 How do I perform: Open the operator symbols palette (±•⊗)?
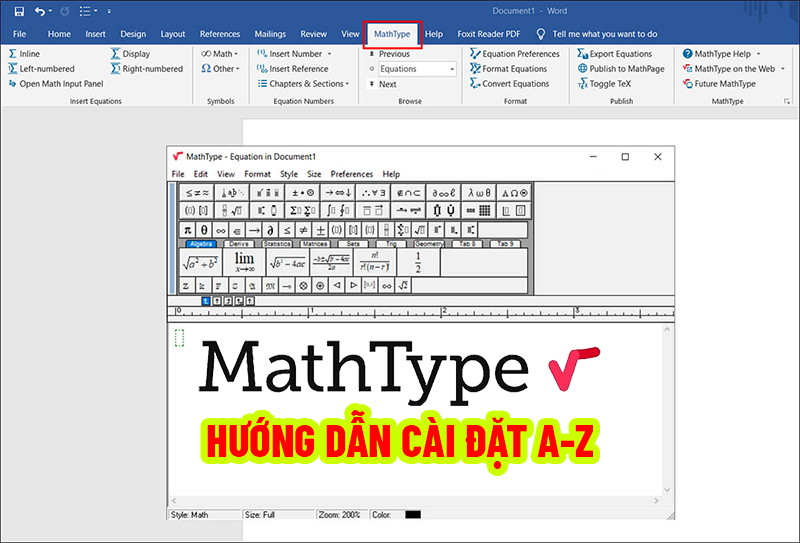(303, 193)
